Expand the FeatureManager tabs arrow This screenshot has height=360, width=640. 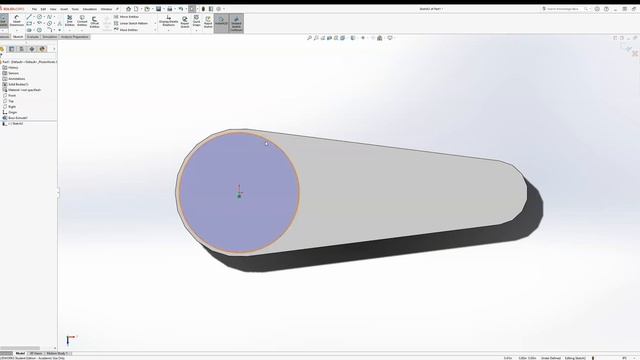click(54, 49)
